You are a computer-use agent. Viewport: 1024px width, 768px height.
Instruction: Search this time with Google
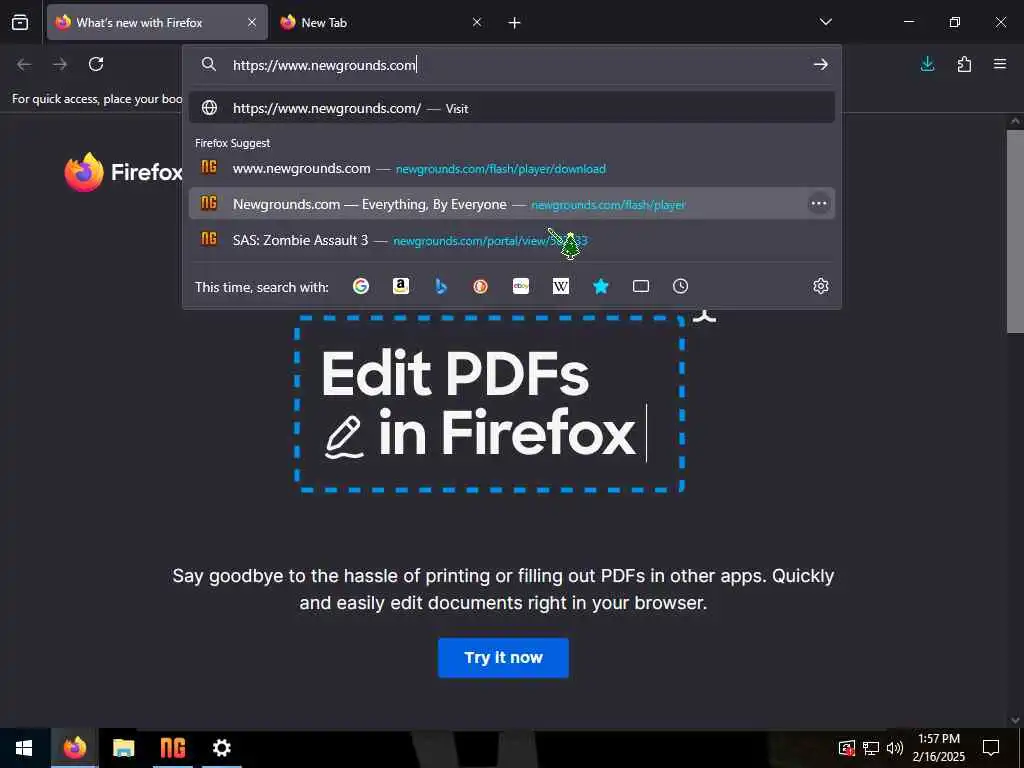(360, 286)
